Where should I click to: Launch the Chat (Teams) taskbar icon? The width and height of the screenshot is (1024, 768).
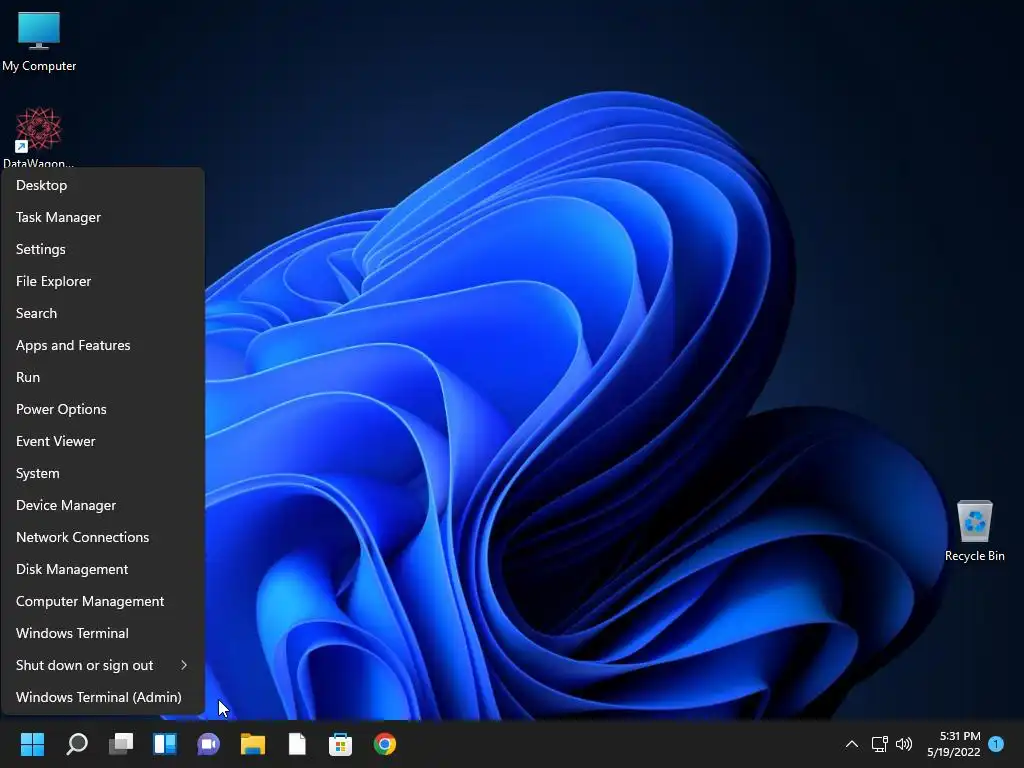point(208,744)
